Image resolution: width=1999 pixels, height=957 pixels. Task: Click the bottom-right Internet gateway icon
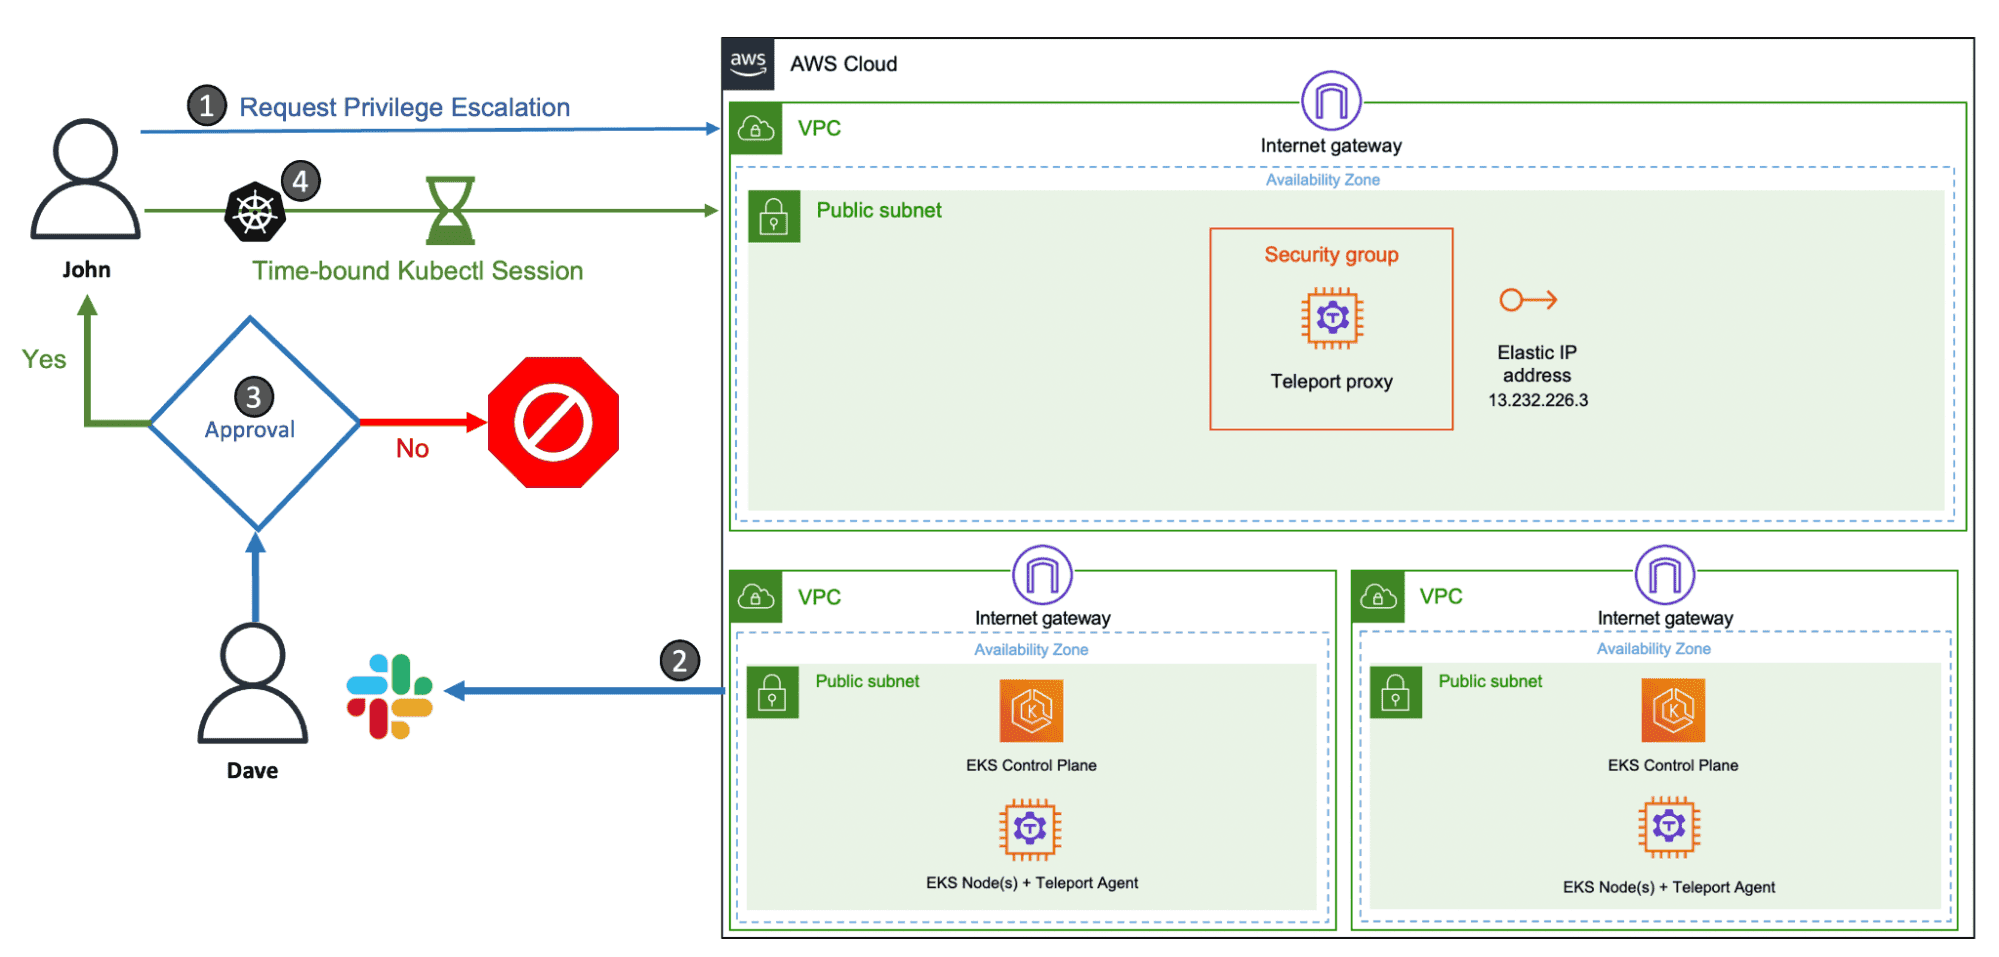coord(1665,575)
